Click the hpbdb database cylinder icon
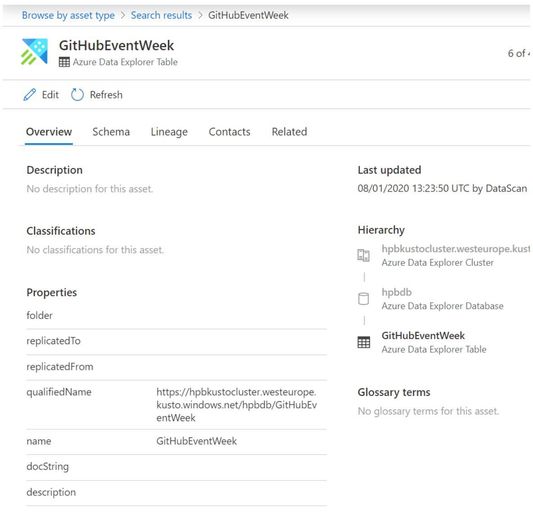533x524 pixels. [x=363, y=298]
